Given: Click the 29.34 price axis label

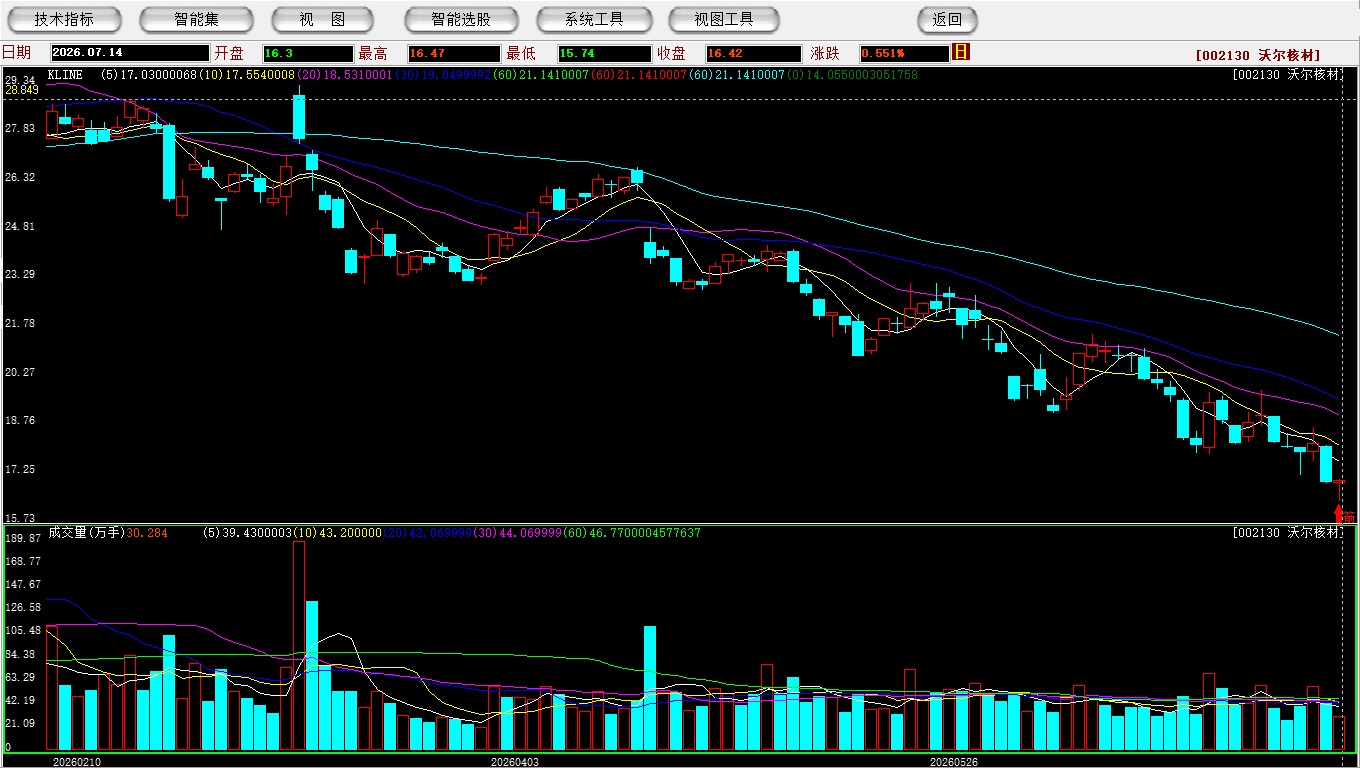Looking at the screenshot, I should pos(20,80).
